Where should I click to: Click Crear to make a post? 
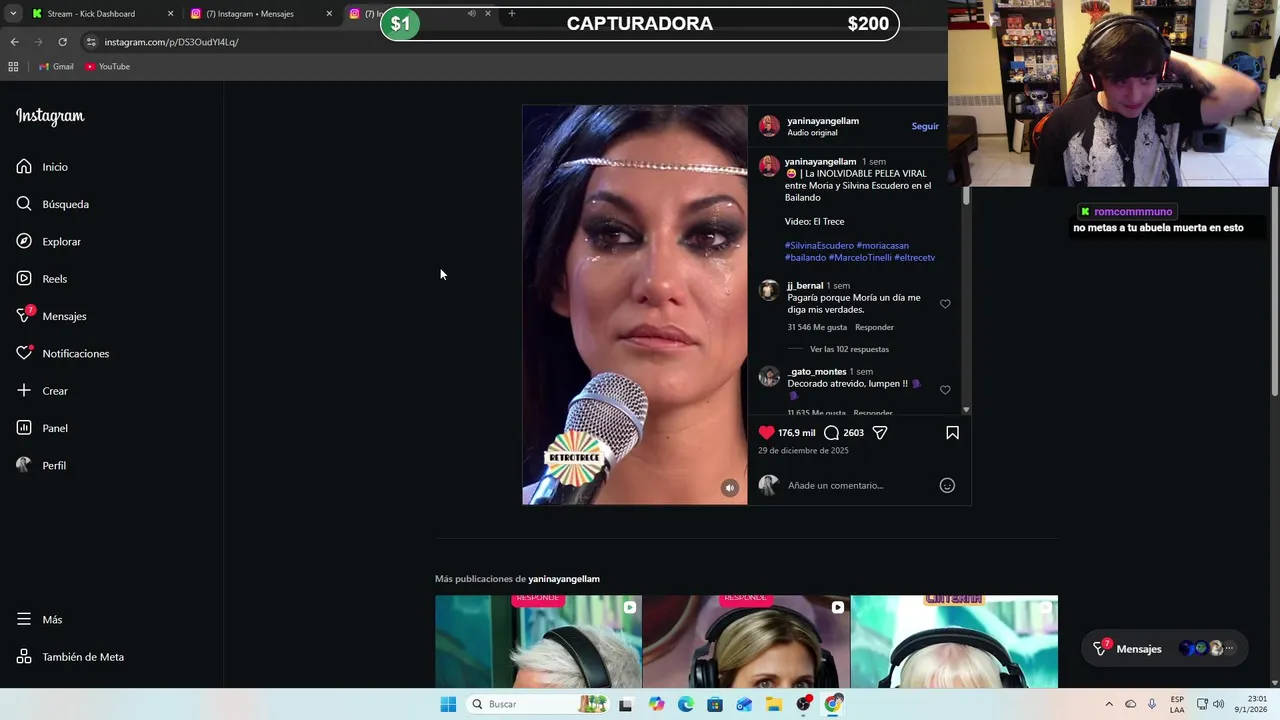pyautogui.click(x=42, y=391)
